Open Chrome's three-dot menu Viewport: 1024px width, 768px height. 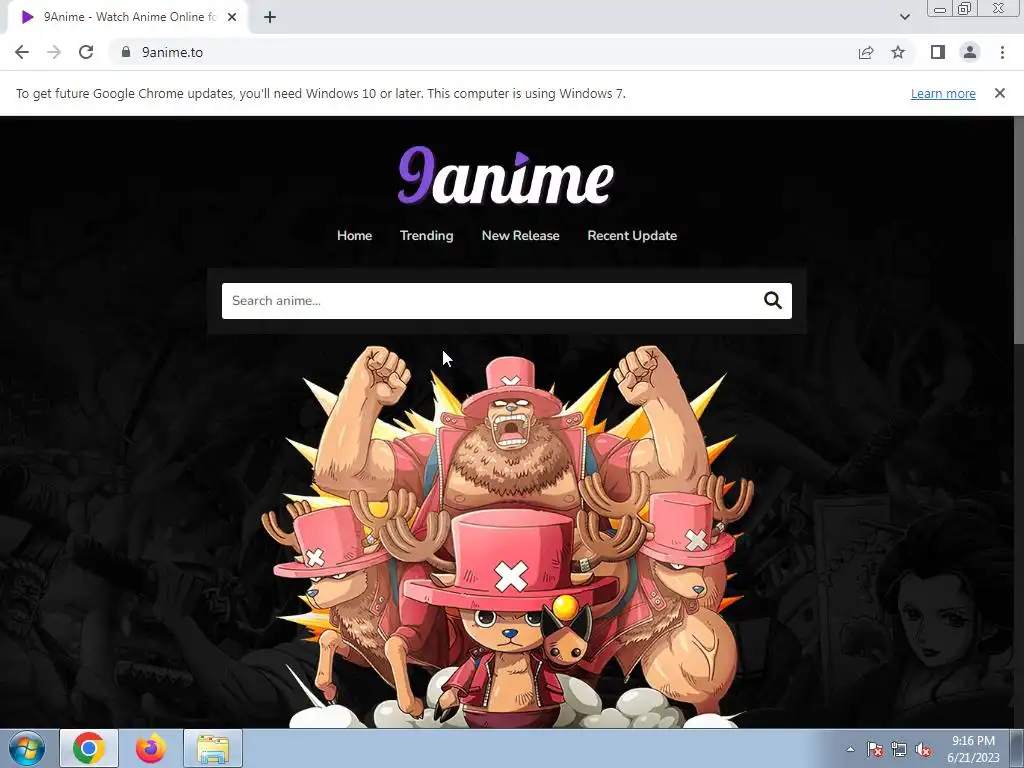(x=1002, y=52)
